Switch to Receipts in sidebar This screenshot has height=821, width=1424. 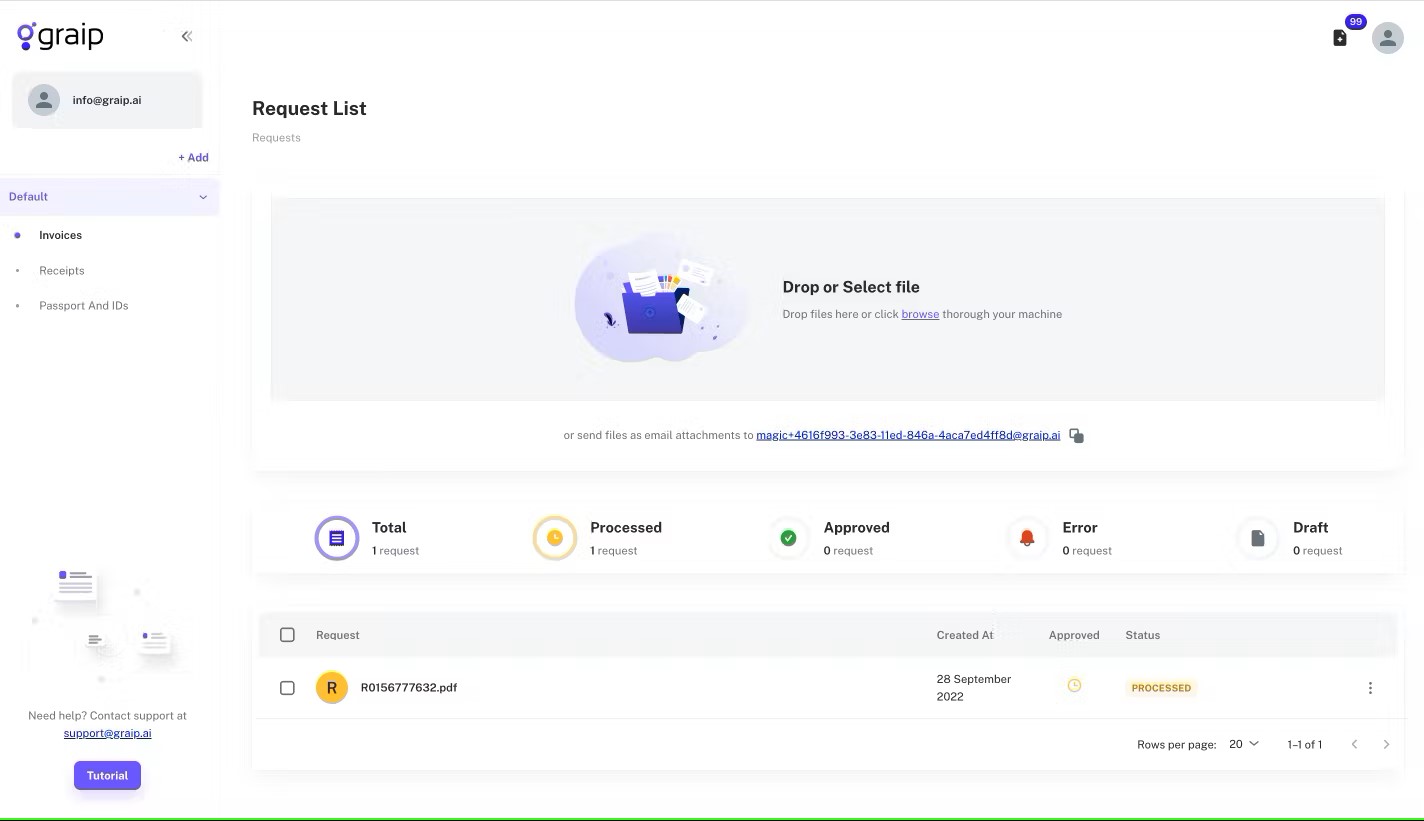[62, 271]
